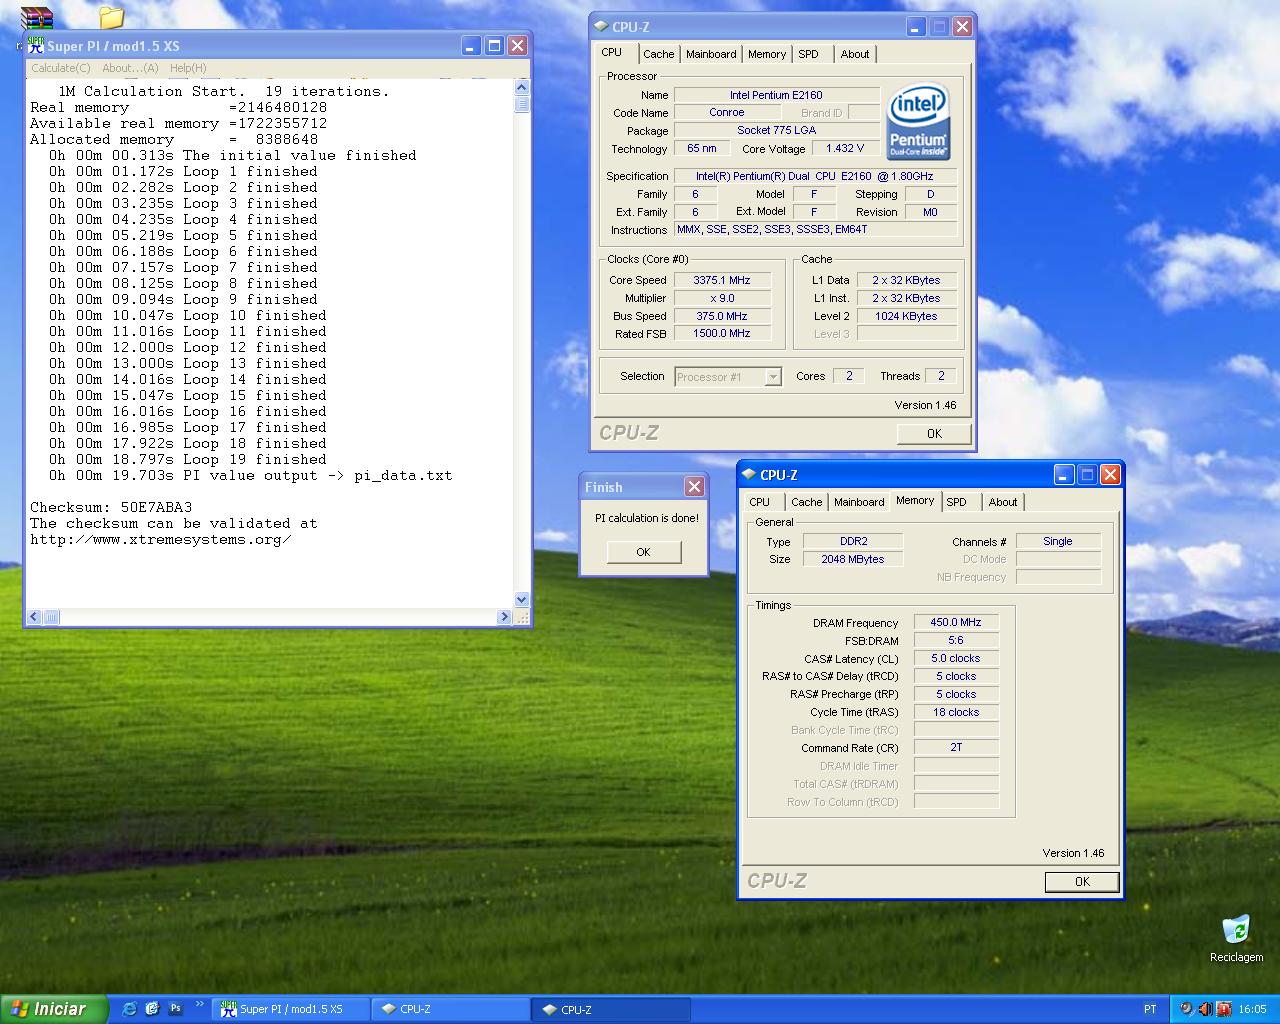Click the Super PI title bar icon
The width and height of the screenshot is (1280, 1024).
tap(36, 45)
